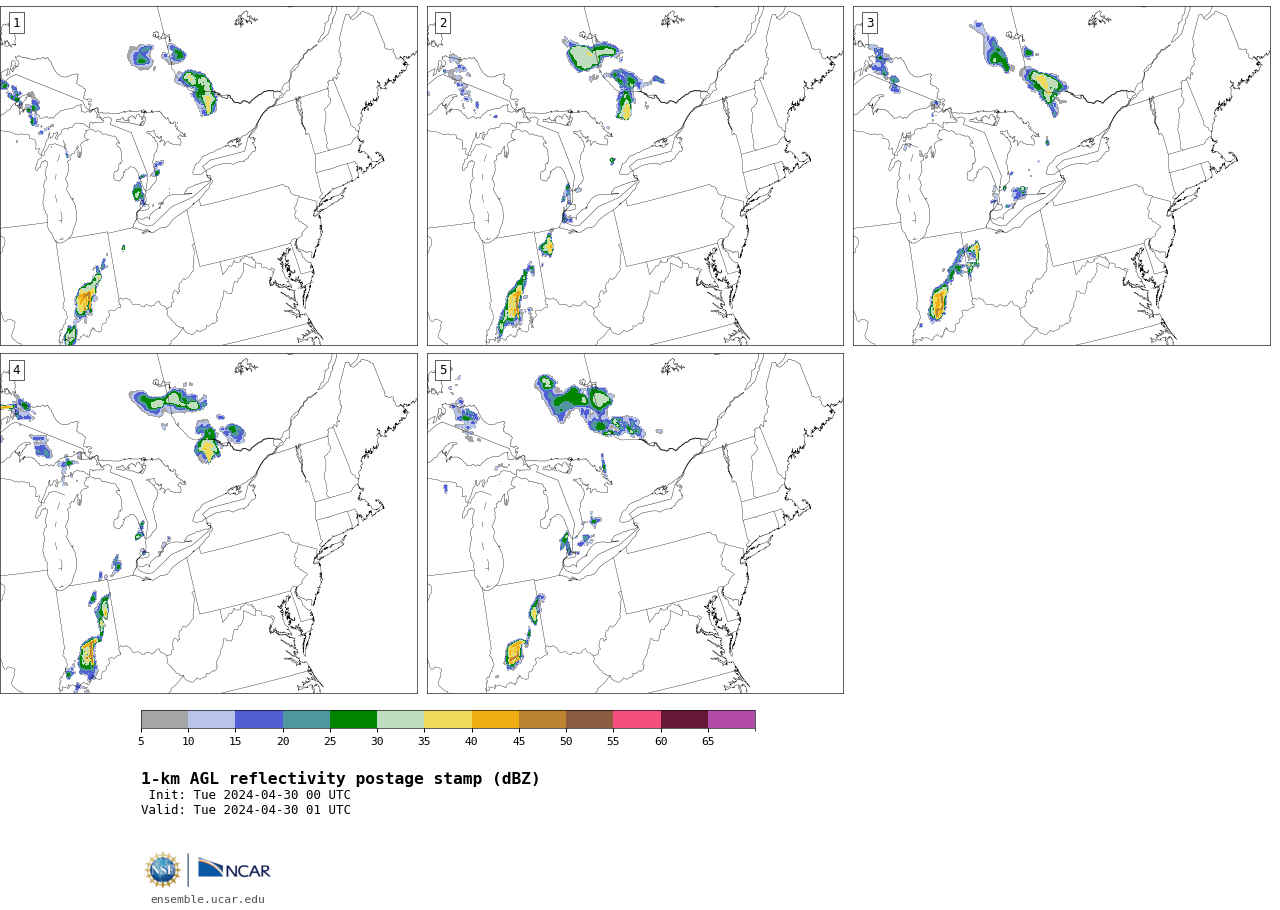The image size is (1280, 910).
Task: Click the Init: Tue 2024-04-30 00 UTC text
Action: (250, 796)
